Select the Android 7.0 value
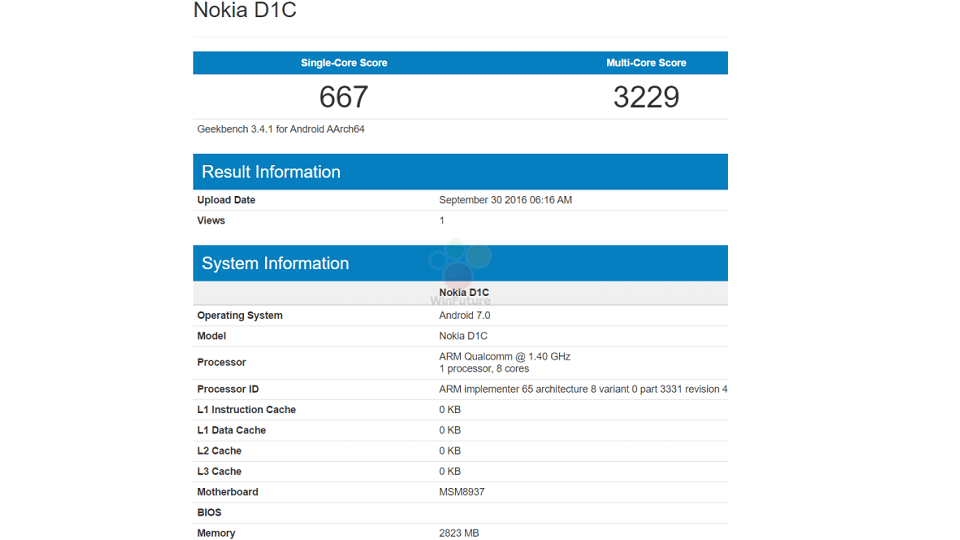 click(x=465, y=315)
